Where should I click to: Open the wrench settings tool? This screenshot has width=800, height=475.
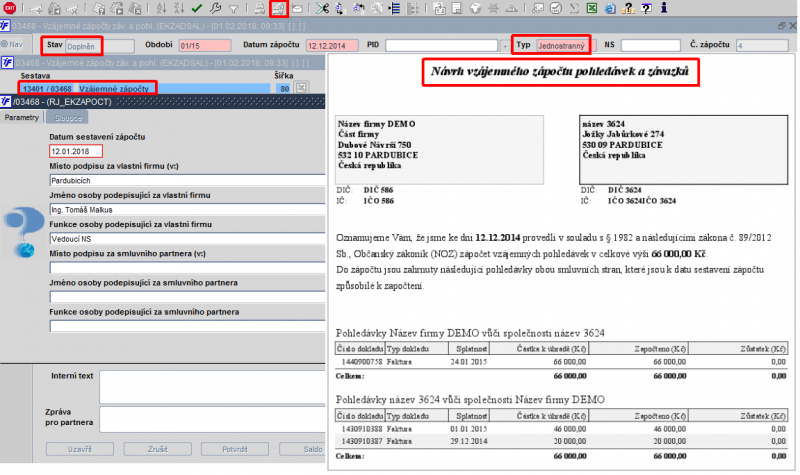tap(215, 8)
